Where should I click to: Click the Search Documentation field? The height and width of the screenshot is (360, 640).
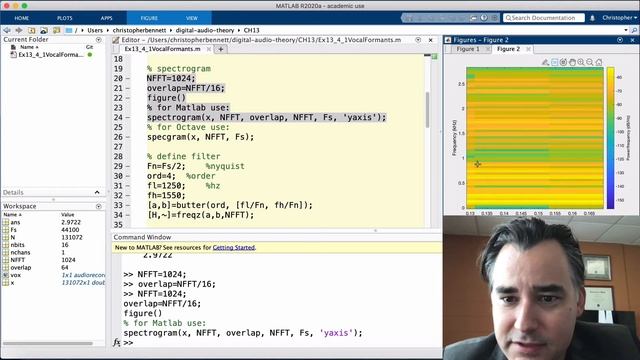(544, 18)
